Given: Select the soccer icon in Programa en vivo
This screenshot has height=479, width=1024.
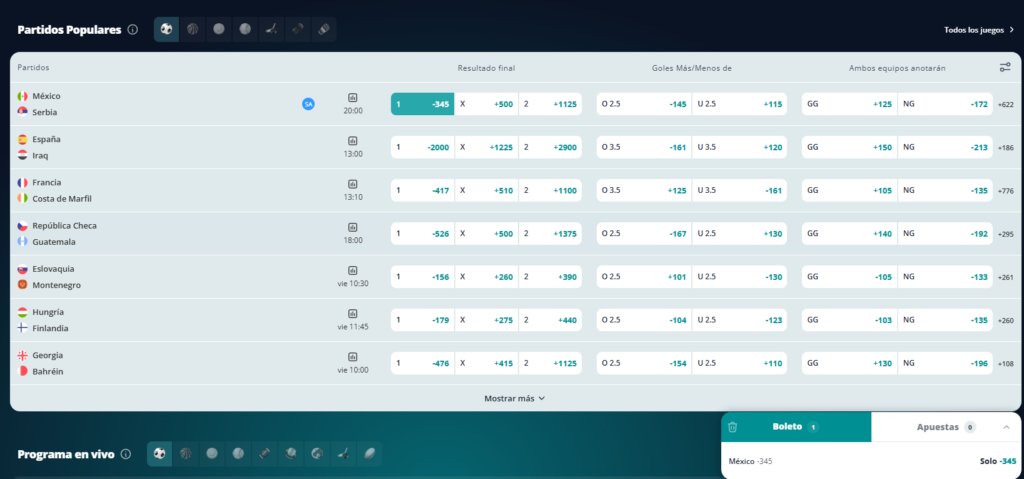Looking at the screenshot, I should 159,454.
